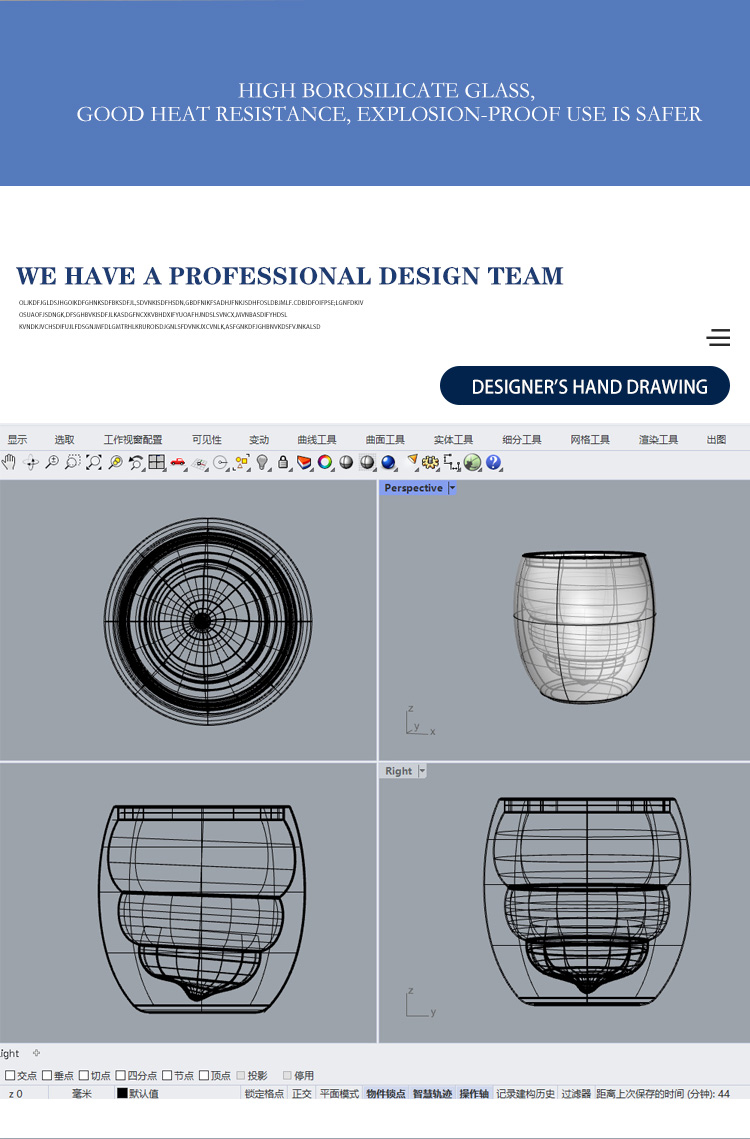Open the gear options icon
Screen dimensions: 750x1139
(430, 462)
